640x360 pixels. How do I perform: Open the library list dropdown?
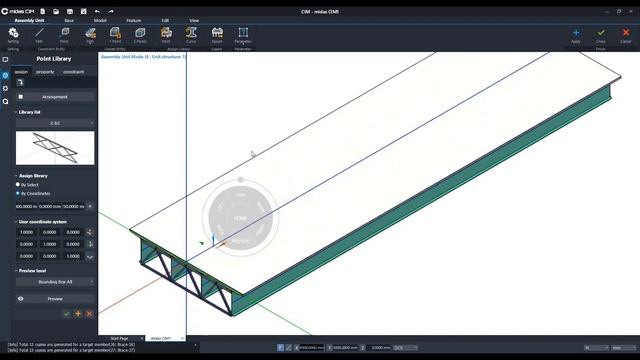click(55, 123)
